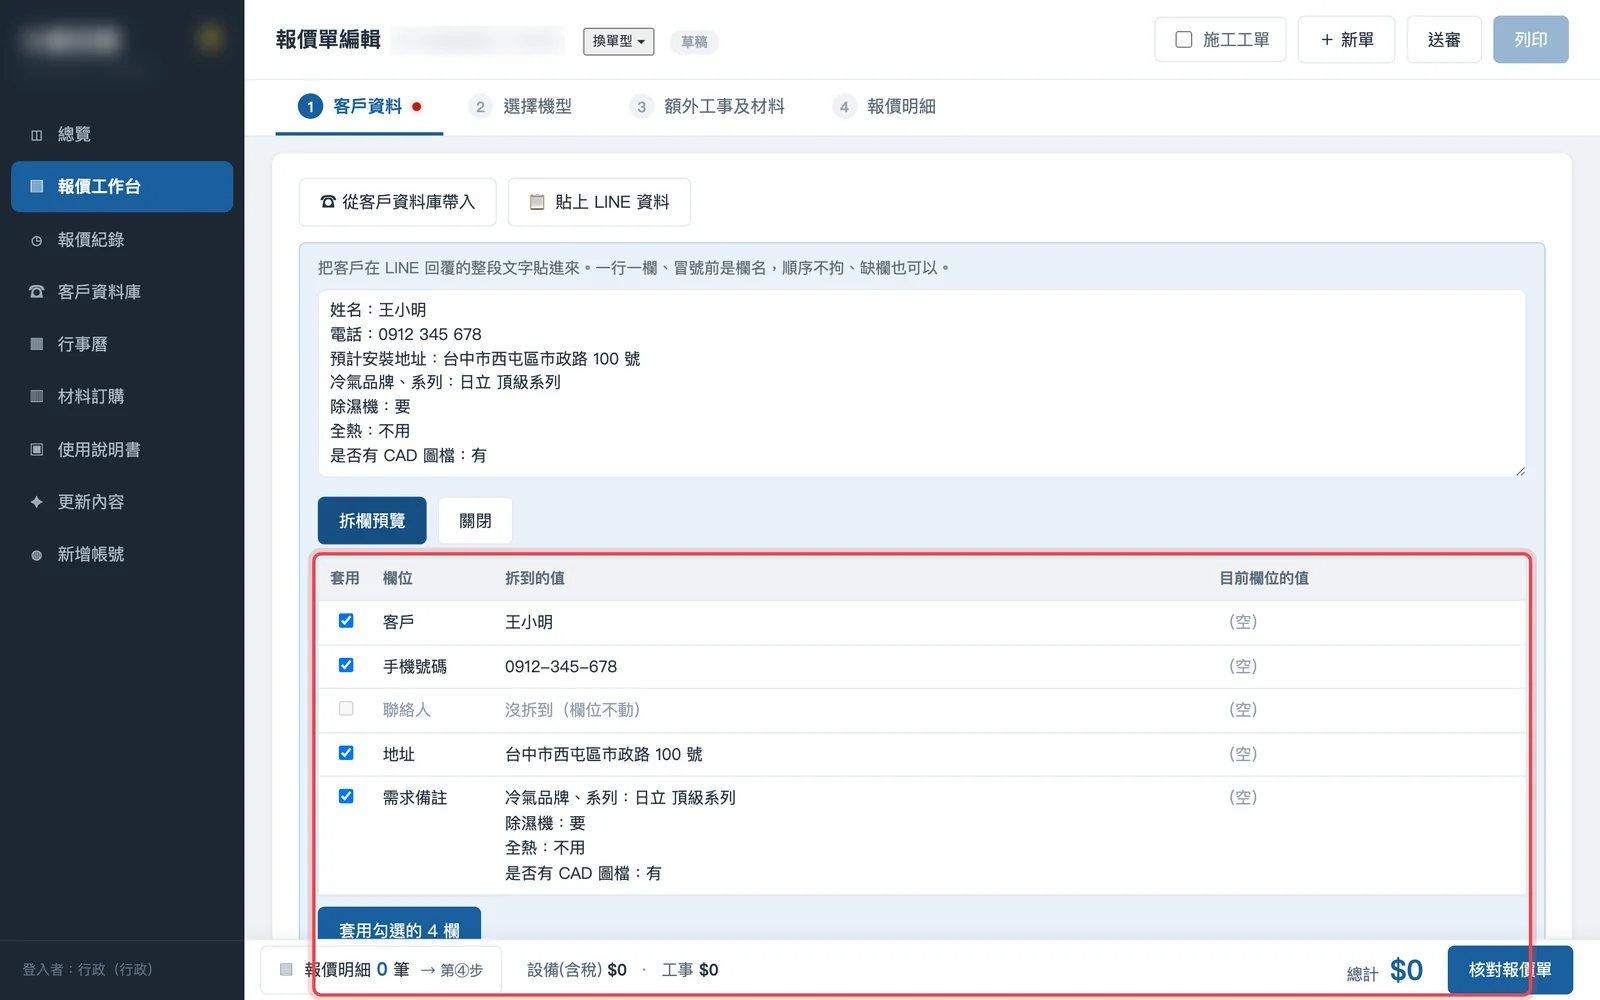
Task: Click the 拆欄預覽 button
Action: click(372, 521)
